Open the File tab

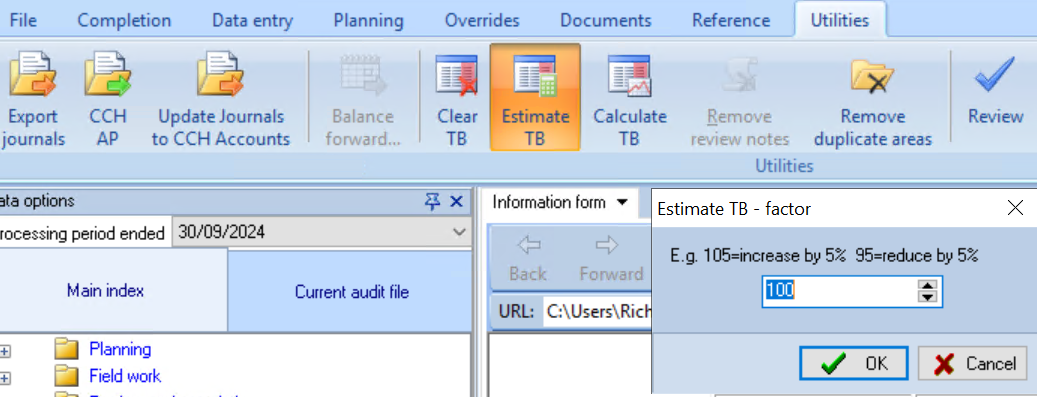click(23, 21)
